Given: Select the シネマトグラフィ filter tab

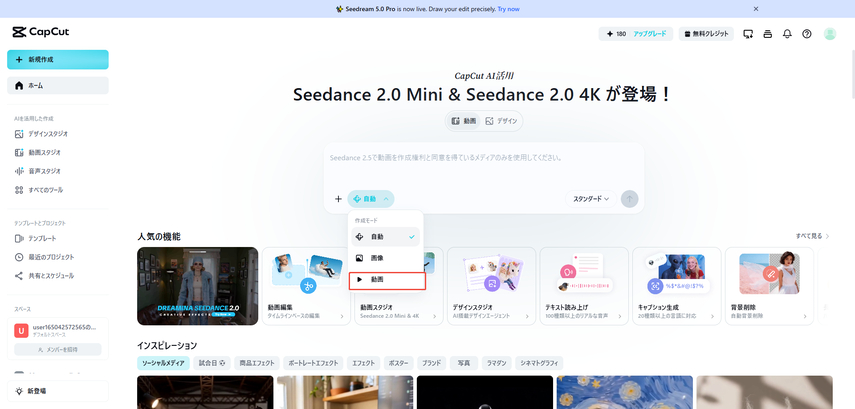Looking at the screenshot, I should [x=539, y=363].
